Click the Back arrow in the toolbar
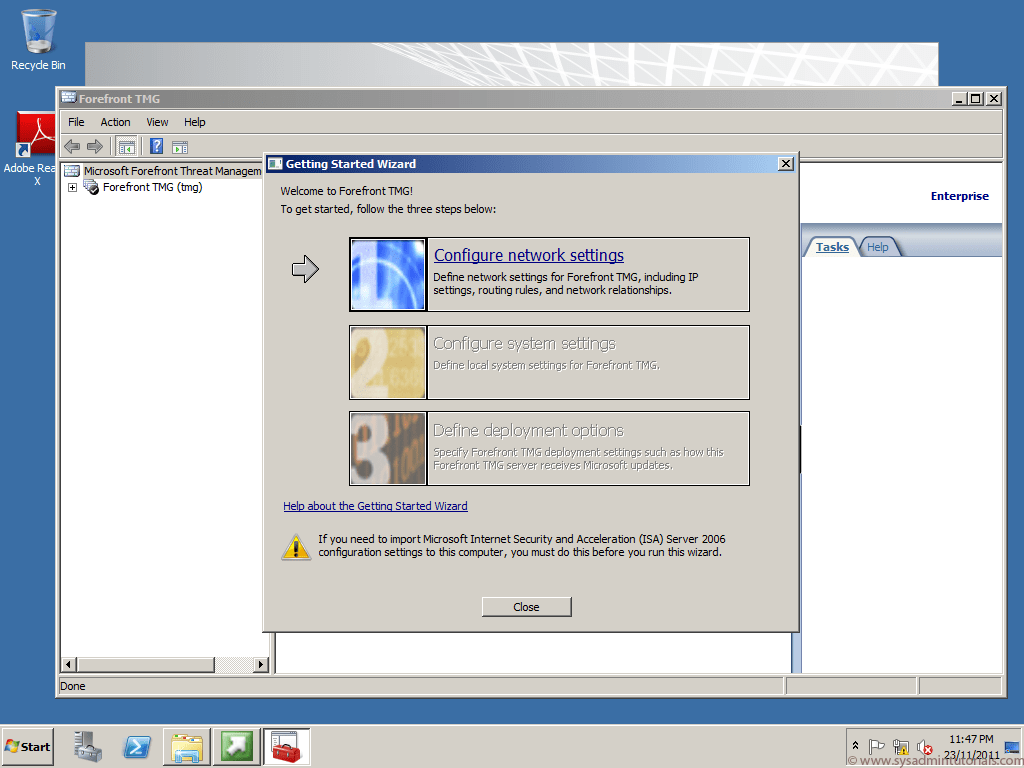Image resolution: width=1024 pixels, height=768 pixels. (x=72, y=146)
